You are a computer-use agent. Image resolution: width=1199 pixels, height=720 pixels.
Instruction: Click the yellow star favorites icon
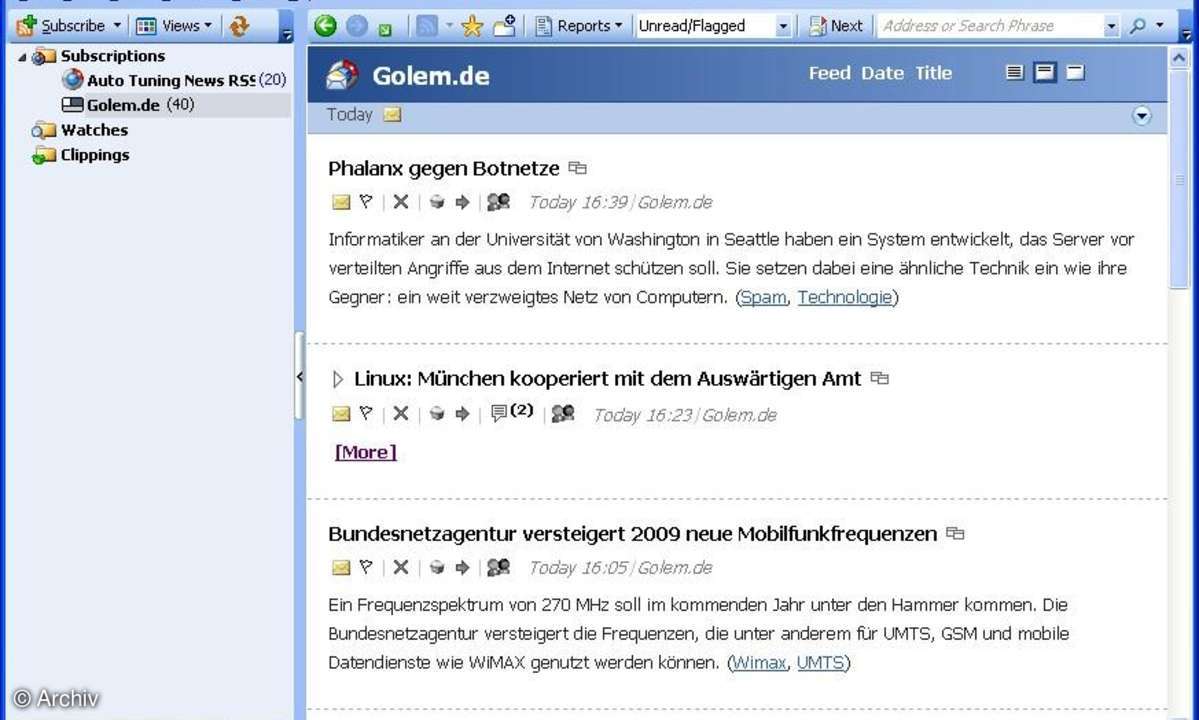click(x=473, y=26)
